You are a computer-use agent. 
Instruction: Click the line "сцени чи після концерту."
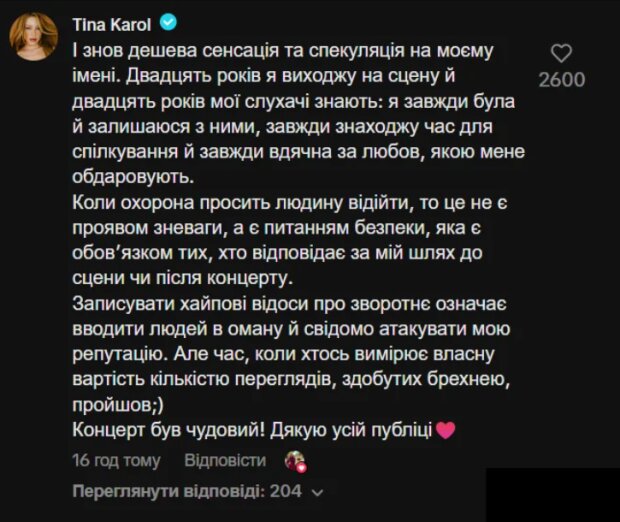(181, 276)
